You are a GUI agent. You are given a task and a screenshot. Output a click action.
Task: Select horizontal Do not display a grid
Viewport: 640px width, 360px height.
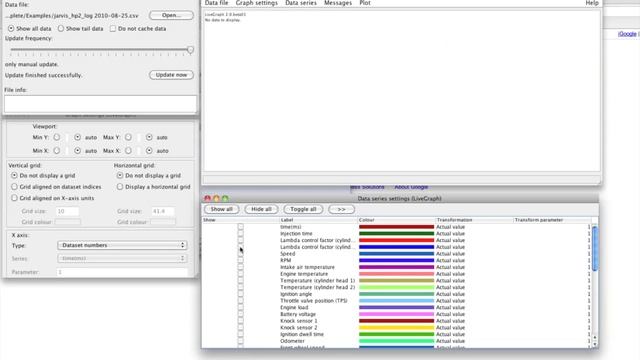click(x=120, y=175)
